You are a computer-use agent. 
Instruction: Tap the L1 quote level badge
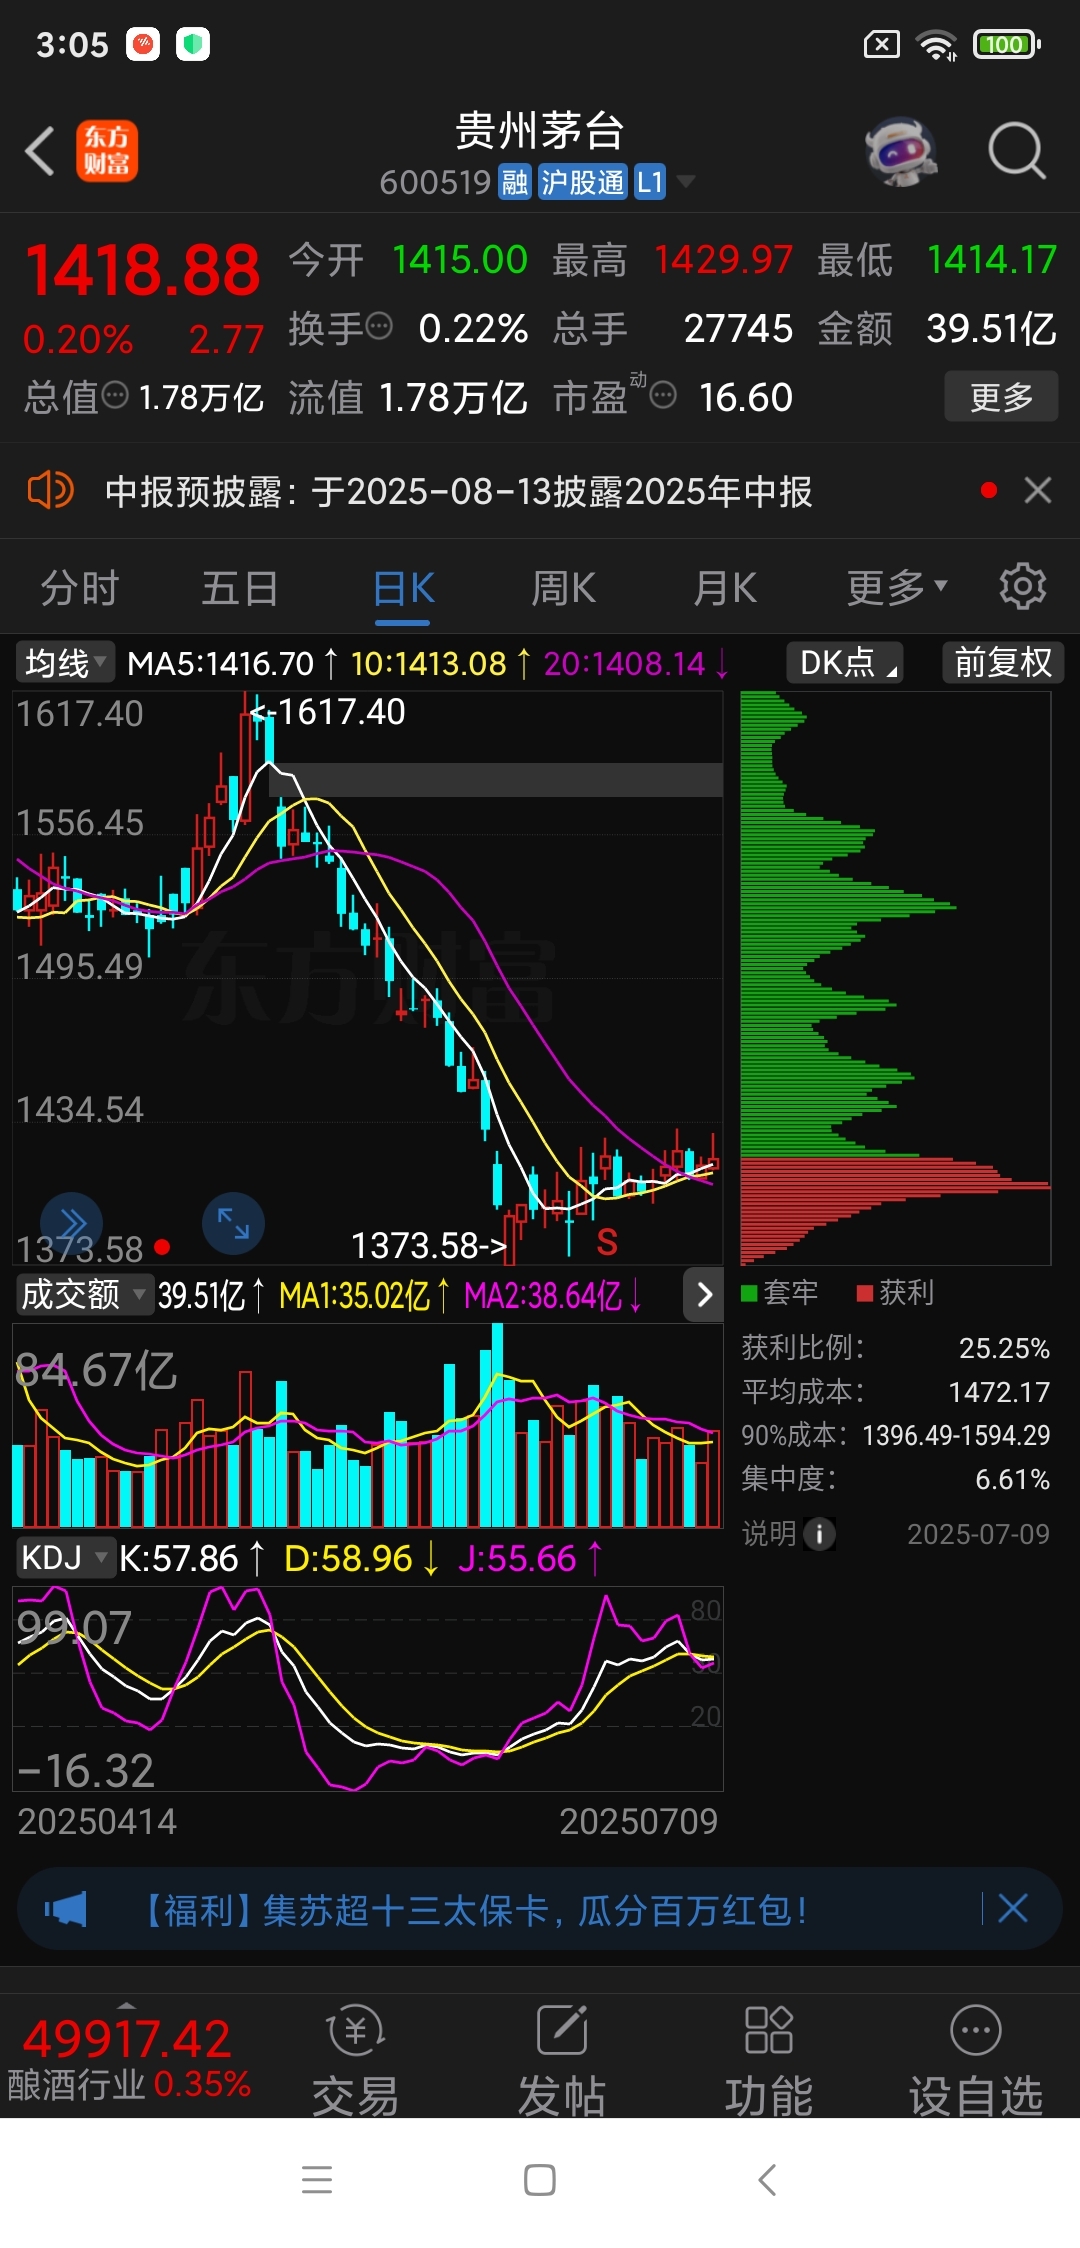tap(650, 183)
